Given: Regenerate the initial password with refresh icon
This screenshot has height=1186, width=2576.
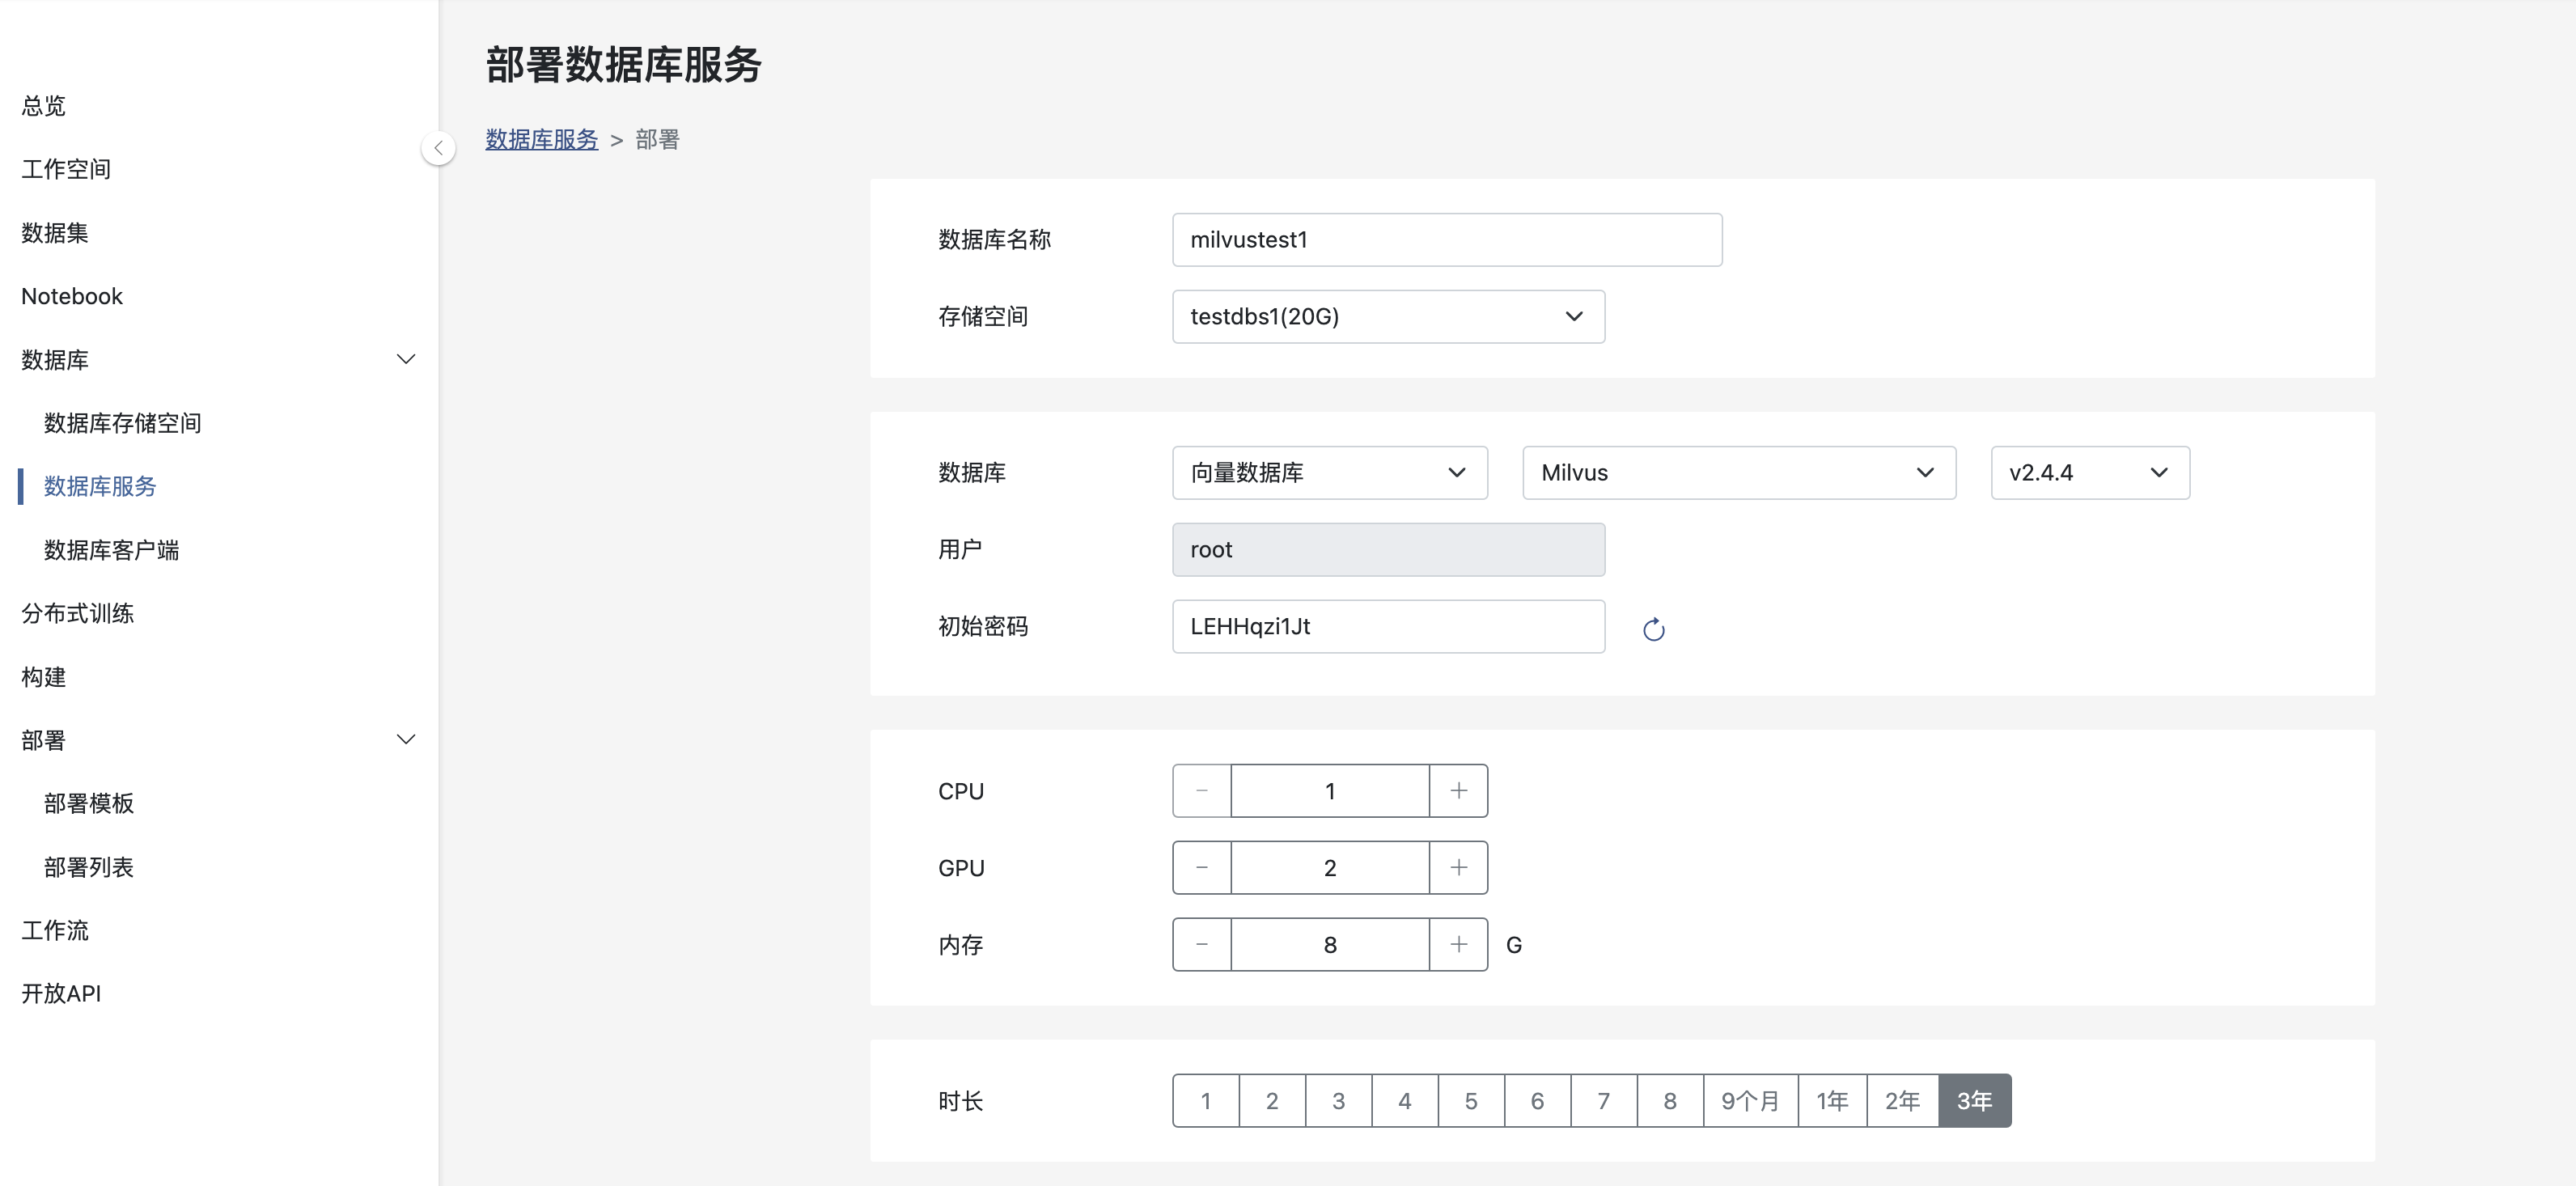Looking at the screenshot, I should (1653, 629).
